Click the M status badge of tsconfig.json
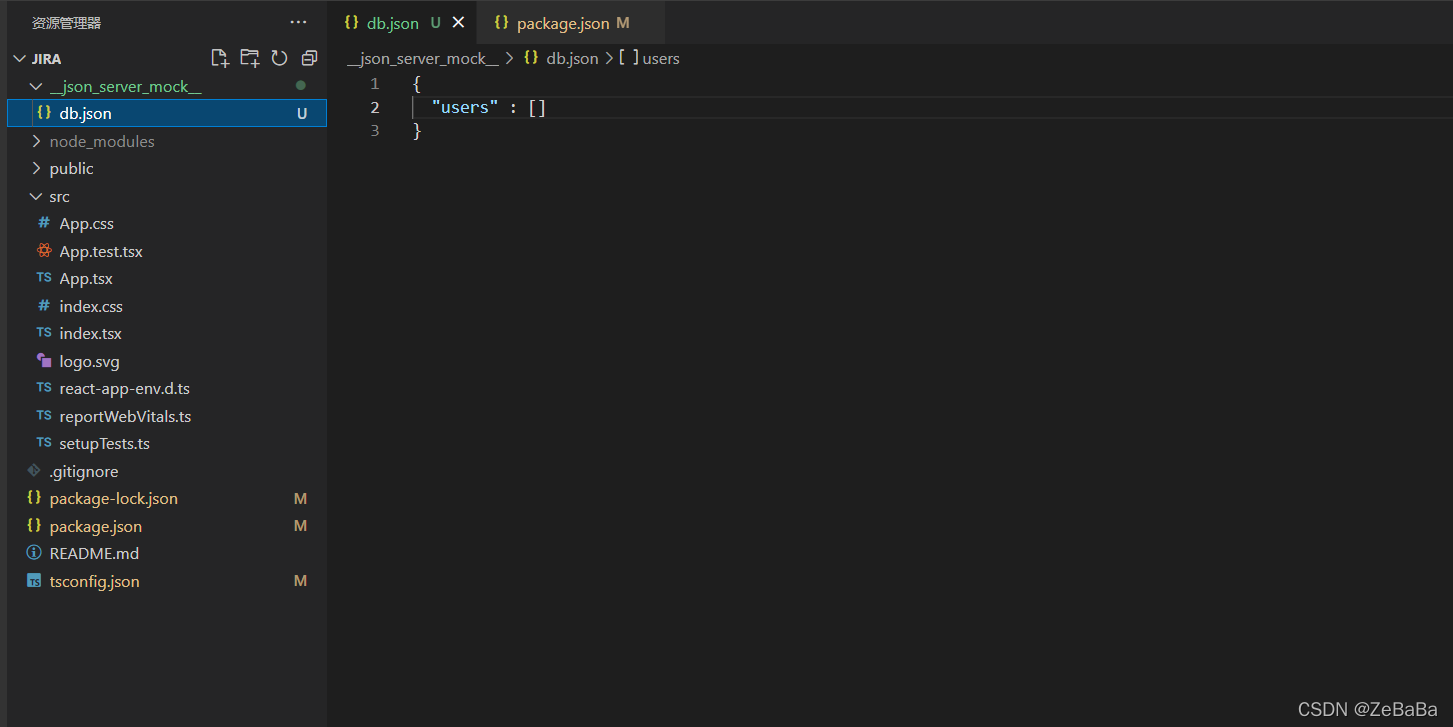This screenshot has height=727, width=1453. [x=300, y=581]
